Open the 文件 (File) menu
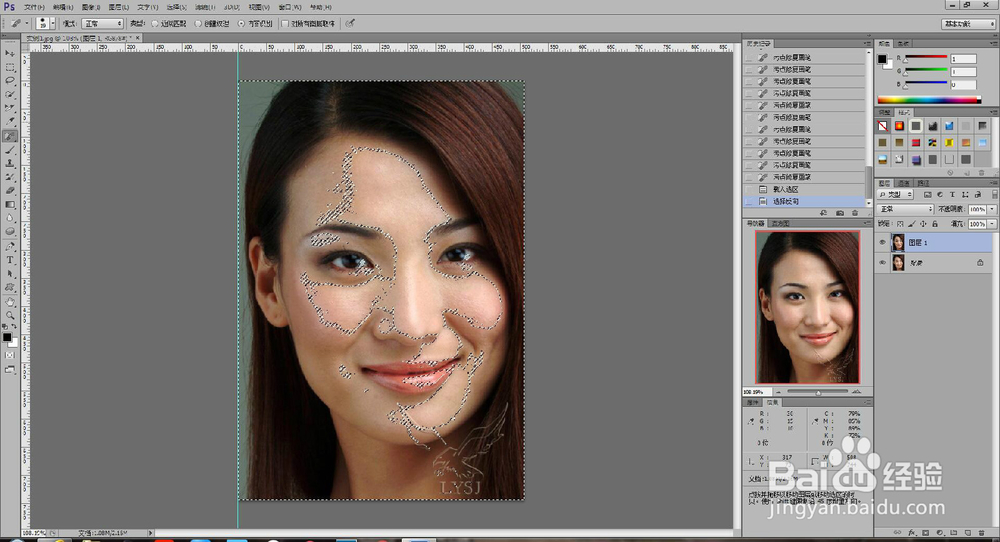Image resolution: width=1000 pixels, height=542 pixels. click(x=34, y=7)
